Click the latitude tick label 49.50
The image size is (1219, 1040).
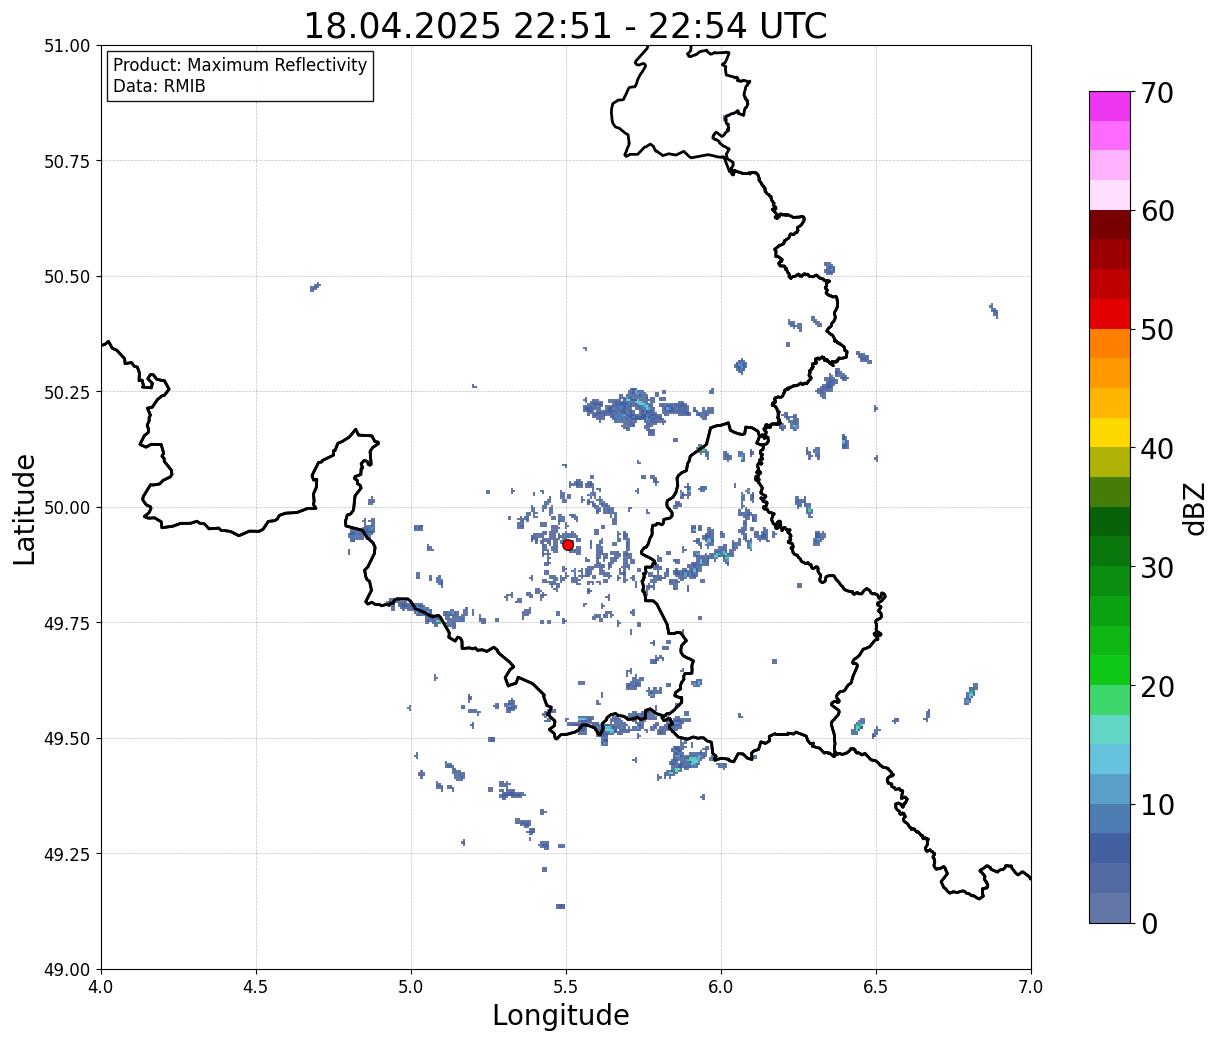[67, 739]
